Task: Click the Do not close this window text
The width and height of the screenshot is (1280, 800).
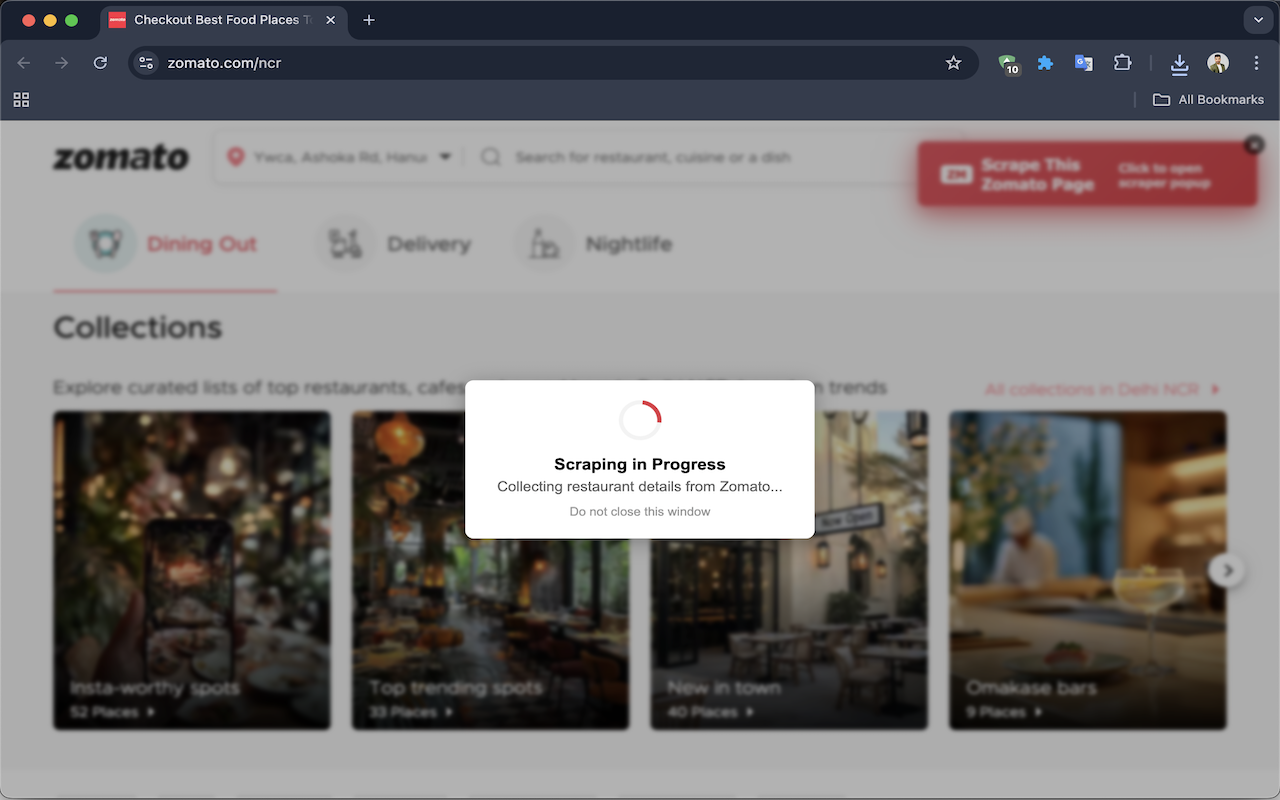Action: point(640,511)
